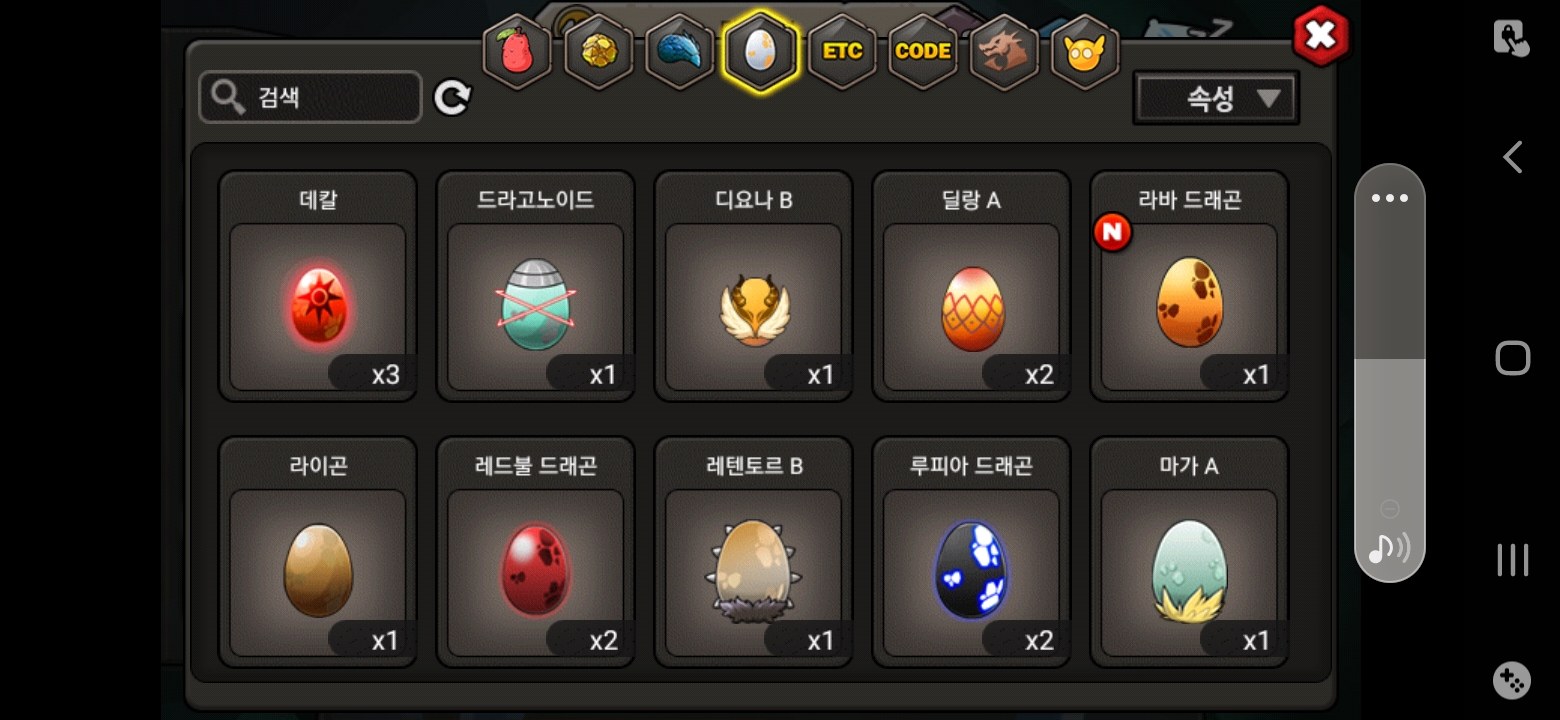Click the 검색 search field
1560x720 pixels.
(310, 97)
